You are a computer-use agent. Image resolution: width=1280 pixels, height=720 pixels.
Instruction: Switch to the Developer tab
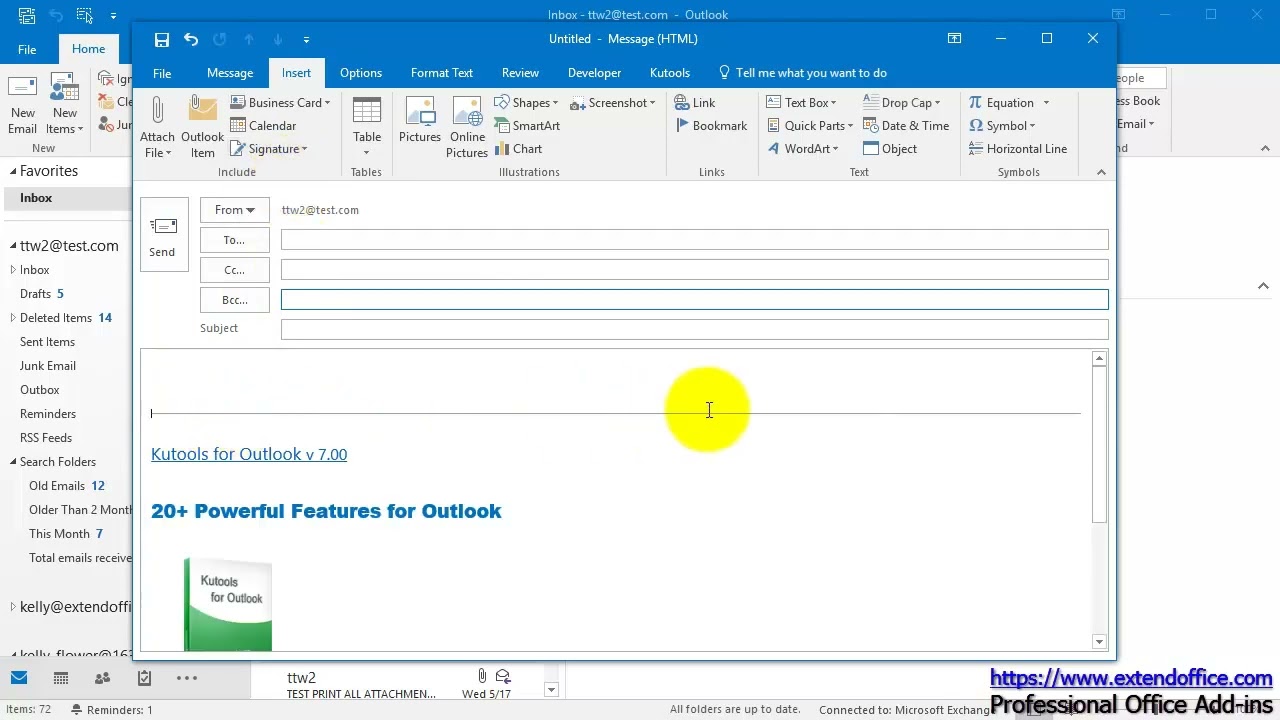594,73
